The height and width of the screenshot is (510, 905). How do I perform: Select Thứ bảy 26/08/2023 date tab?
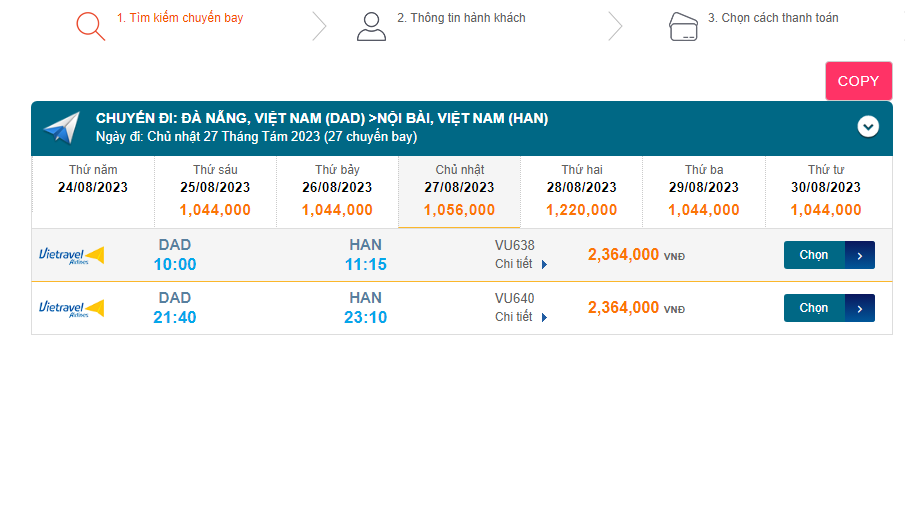coord(337,191)
